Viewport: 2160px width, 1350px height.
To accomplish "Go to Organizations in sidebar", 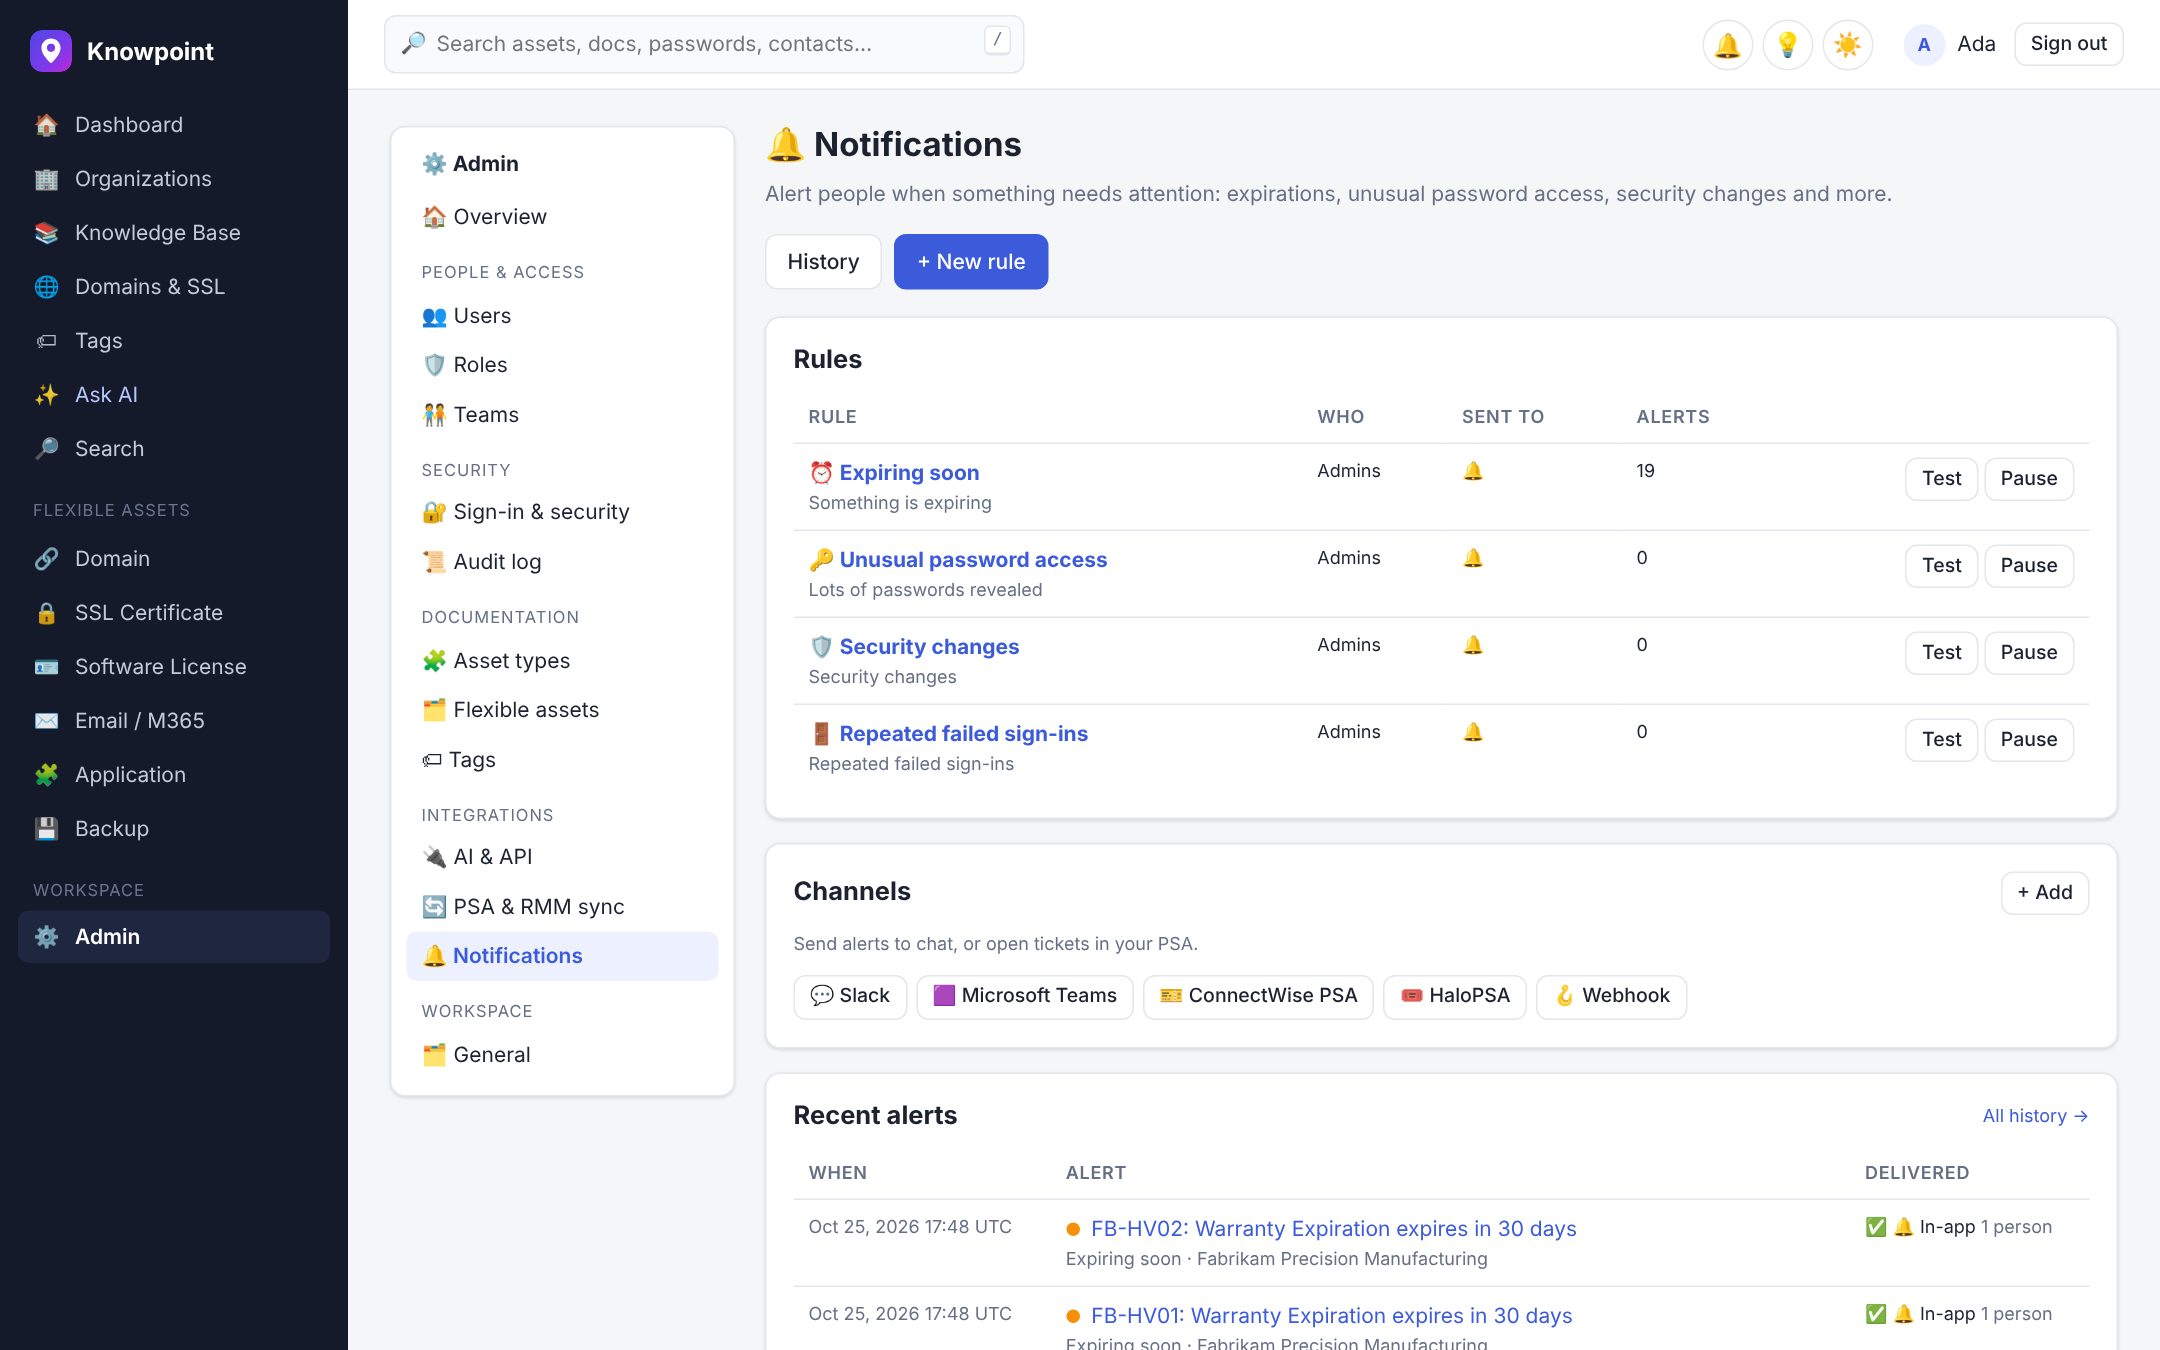I will (x=174, y=179).
